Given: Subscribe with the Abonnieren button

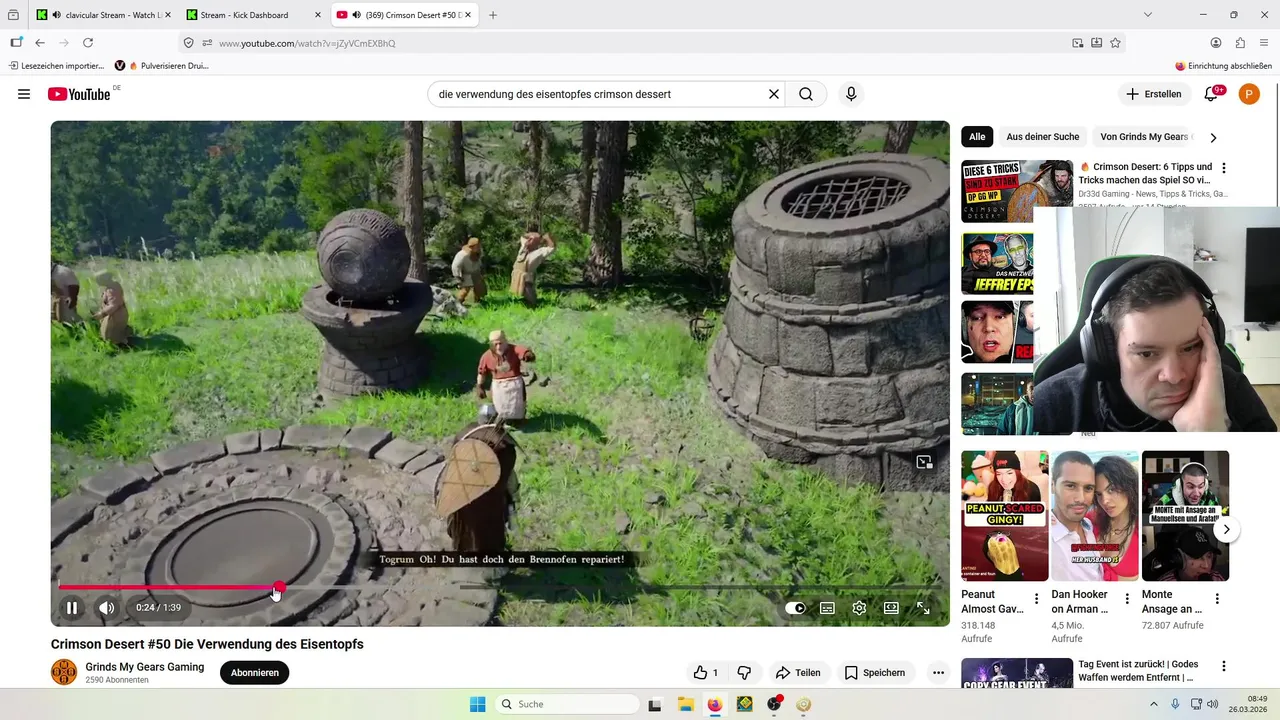Looking at the screenshot, I should point(255,673).
